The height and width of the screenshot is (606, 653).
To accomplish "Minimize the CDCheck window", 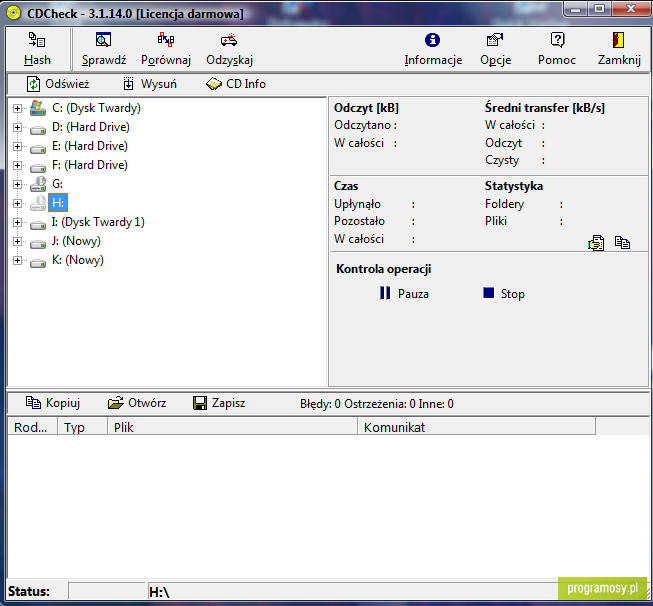I will pyautogui.click(x=576, y=9).
